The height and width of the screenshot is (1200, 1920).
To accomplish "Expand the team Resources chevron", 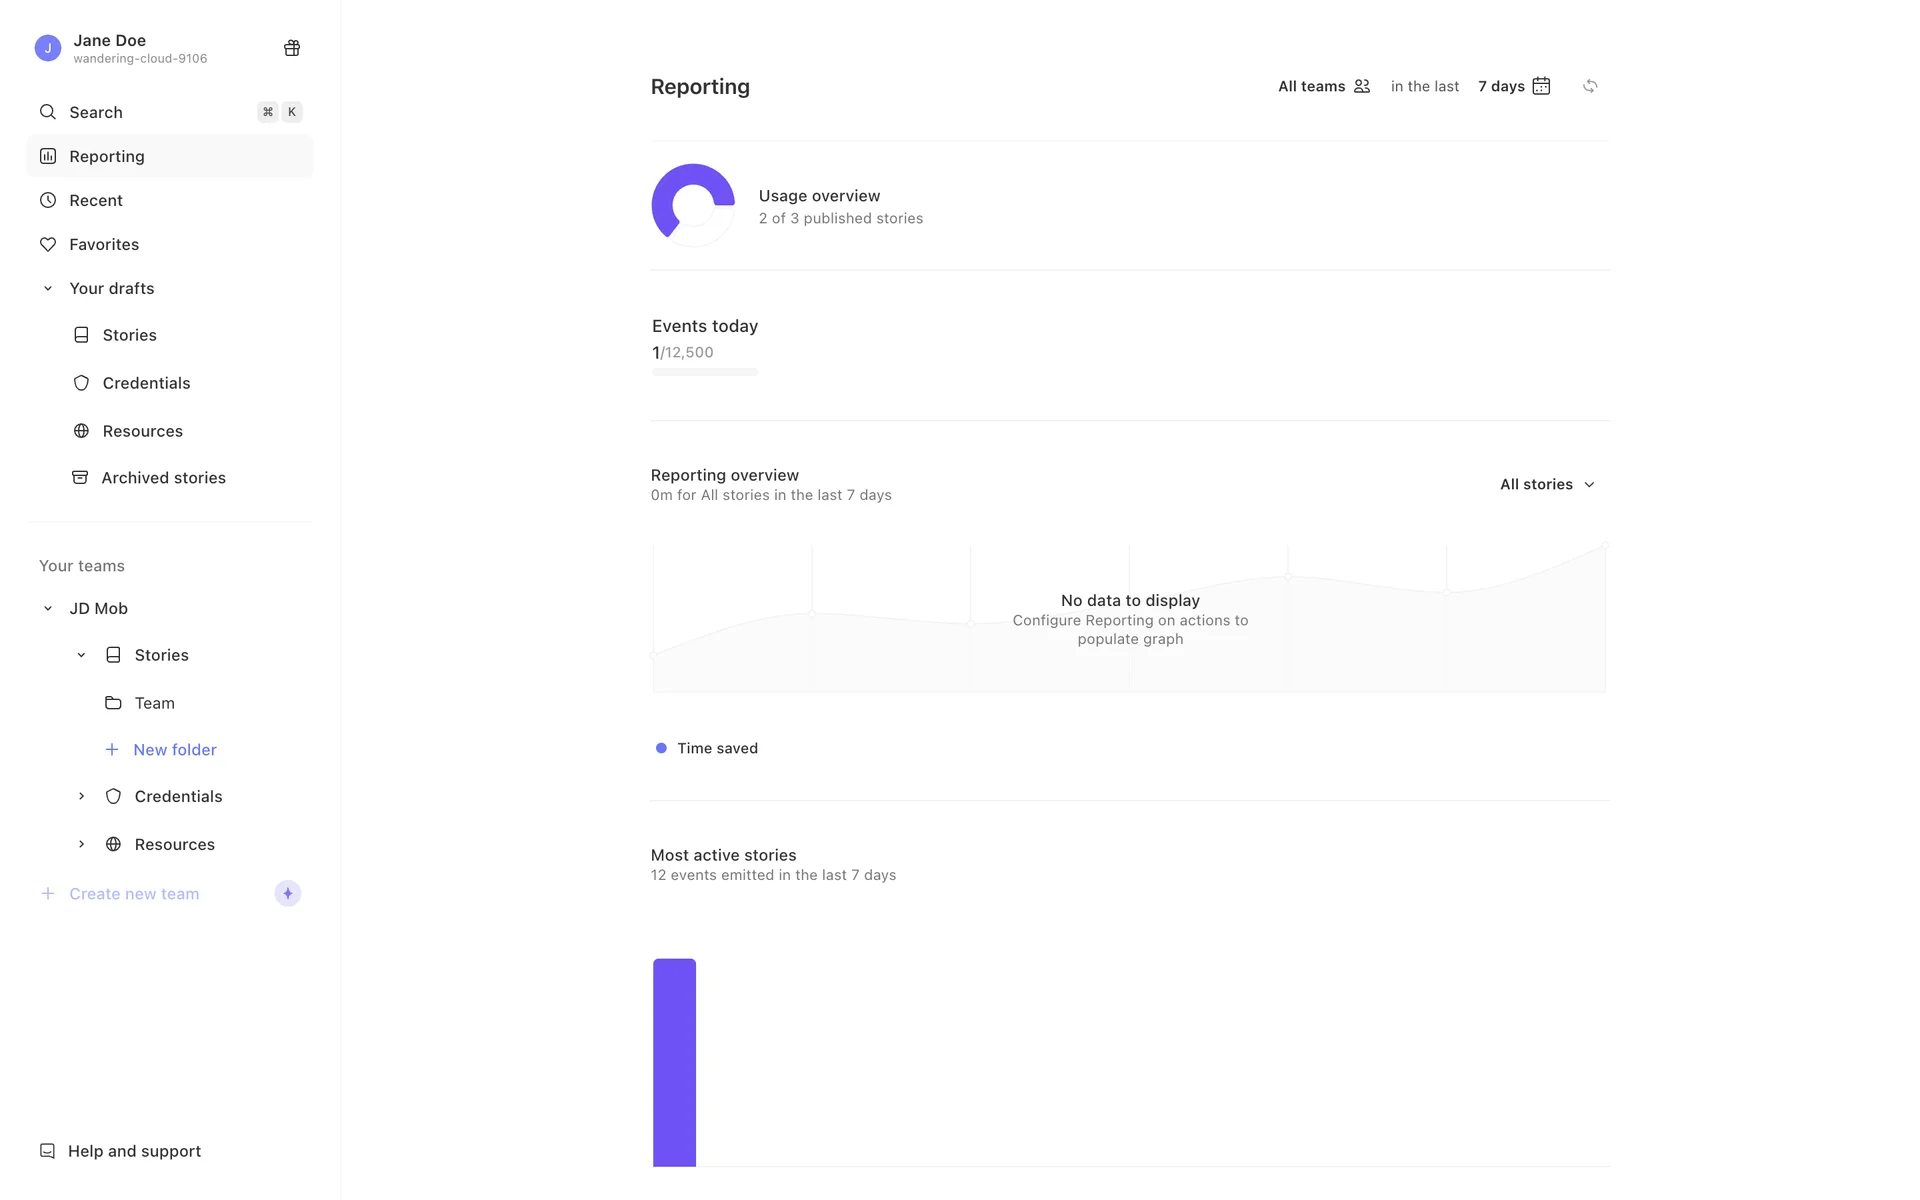I will point(81,844).
